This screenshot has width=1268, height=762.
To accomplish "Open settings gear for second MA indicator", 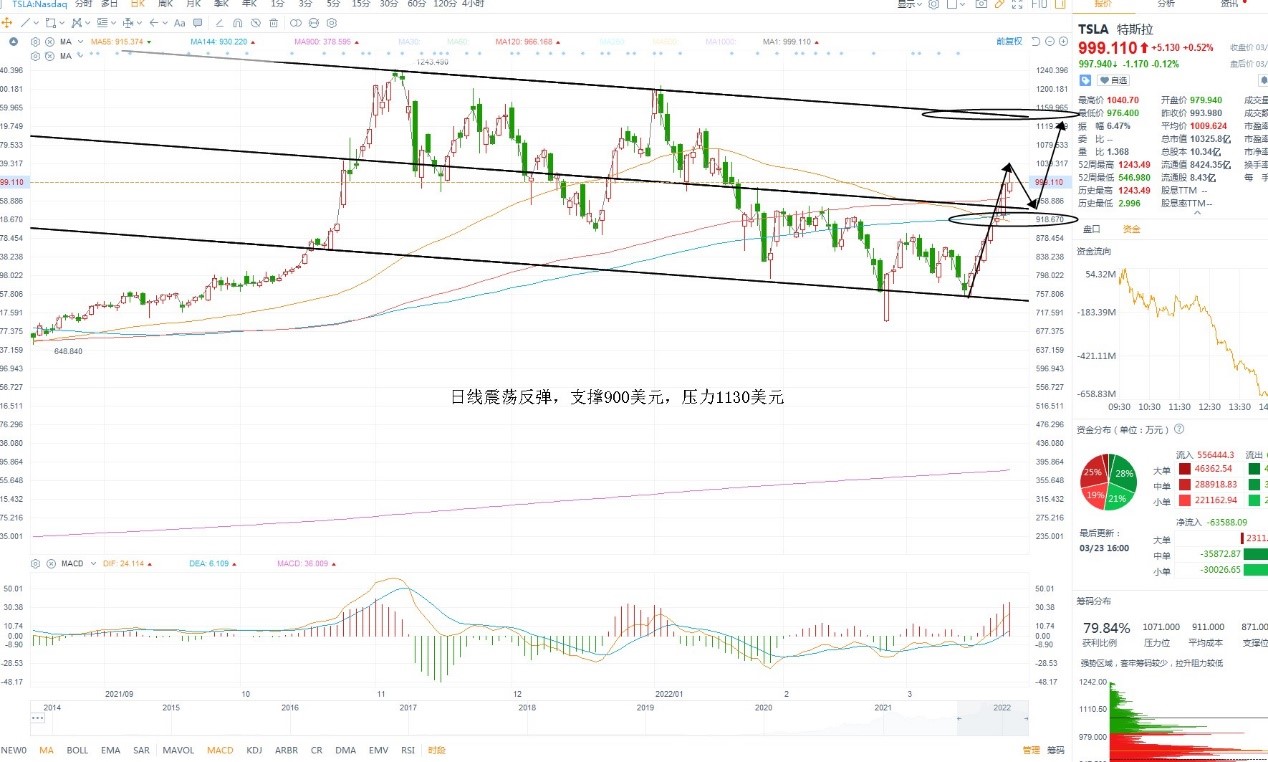I will [x=35, y=56].
